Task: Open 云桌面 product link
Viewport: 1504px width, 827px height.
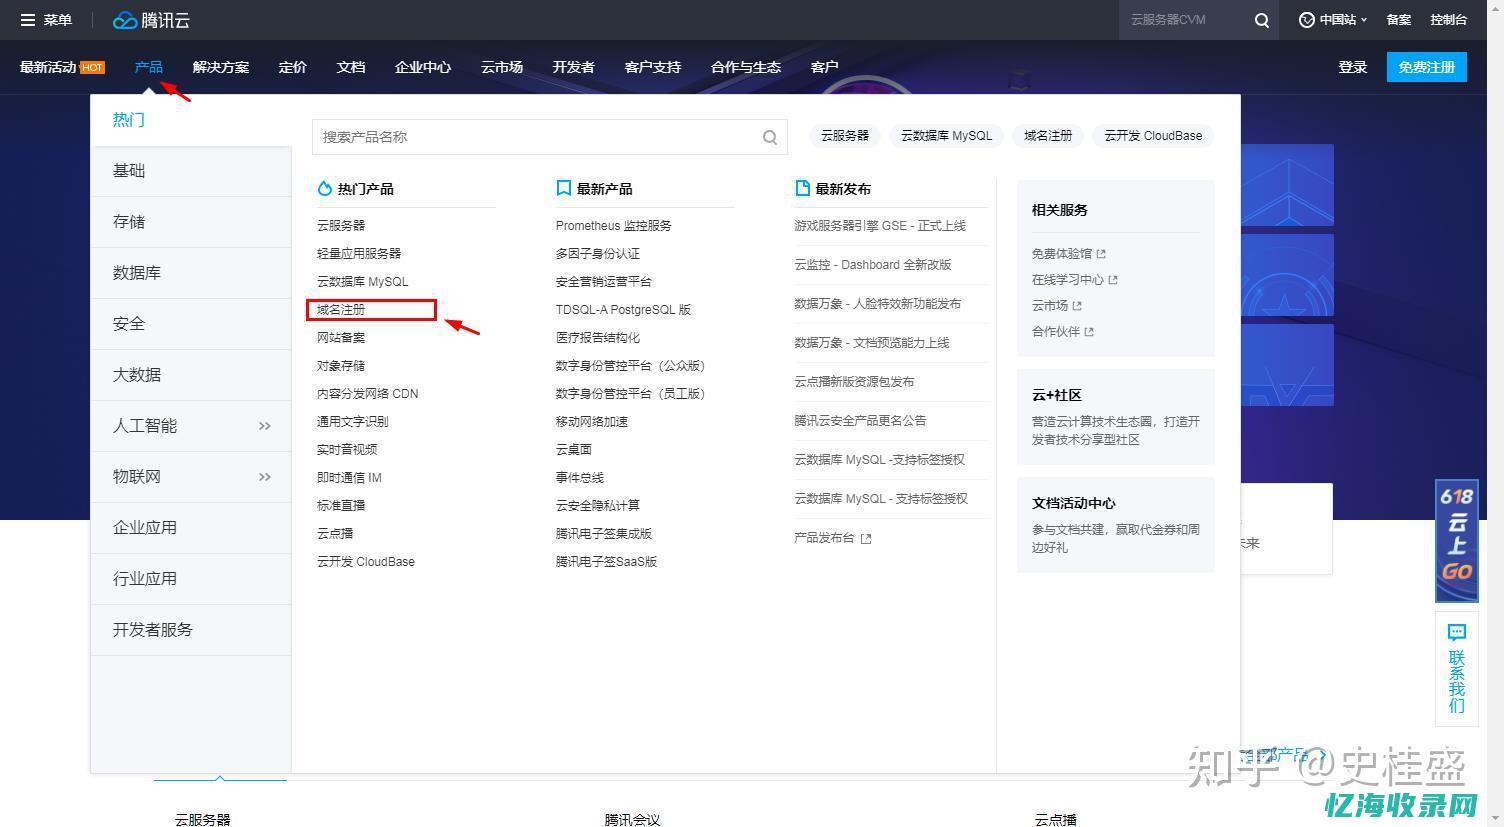Action: point(574,450)
